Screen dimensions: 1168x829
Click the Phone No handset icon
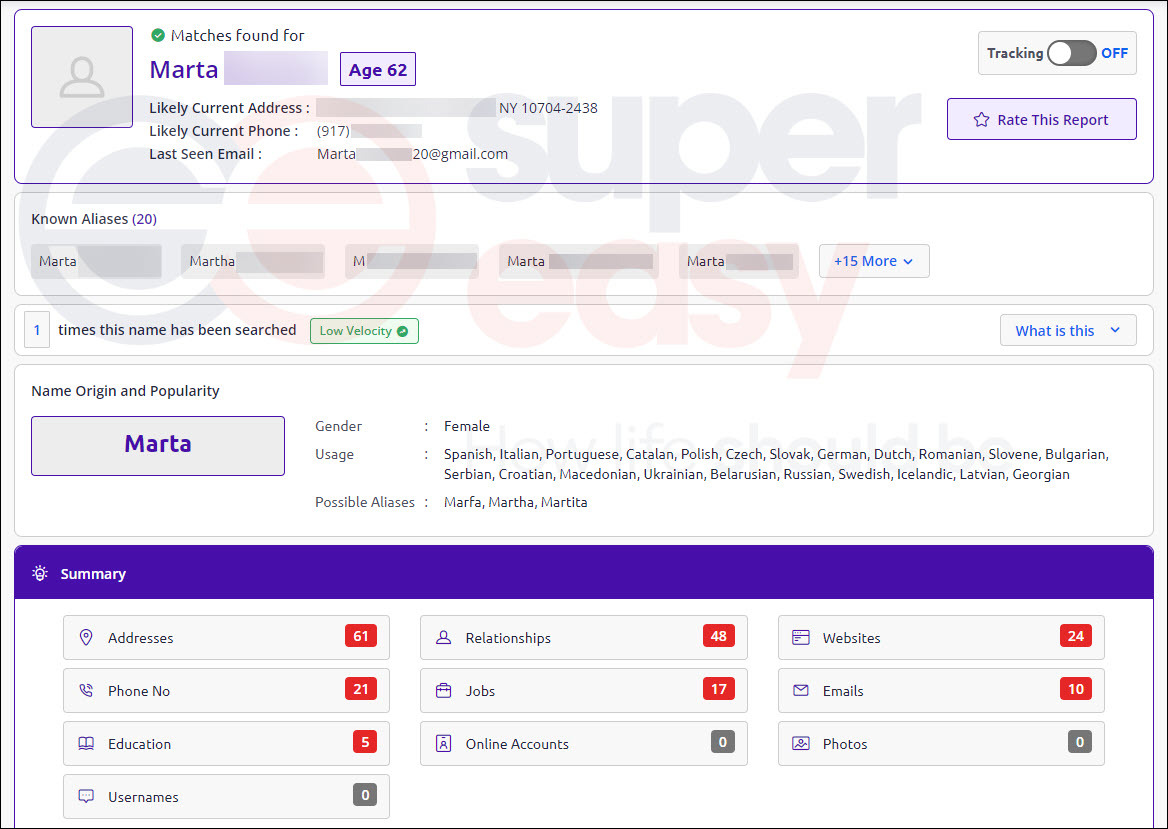(86, 690)
